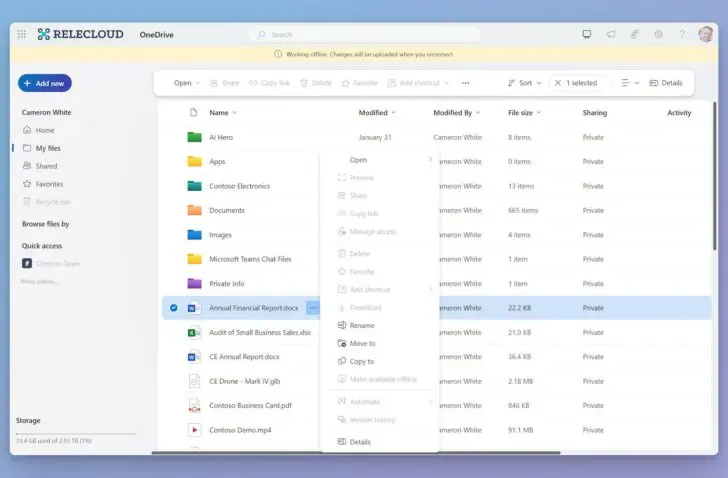728x478 pixels.
Task: Choose Download in the context menu
Action: 380,308
